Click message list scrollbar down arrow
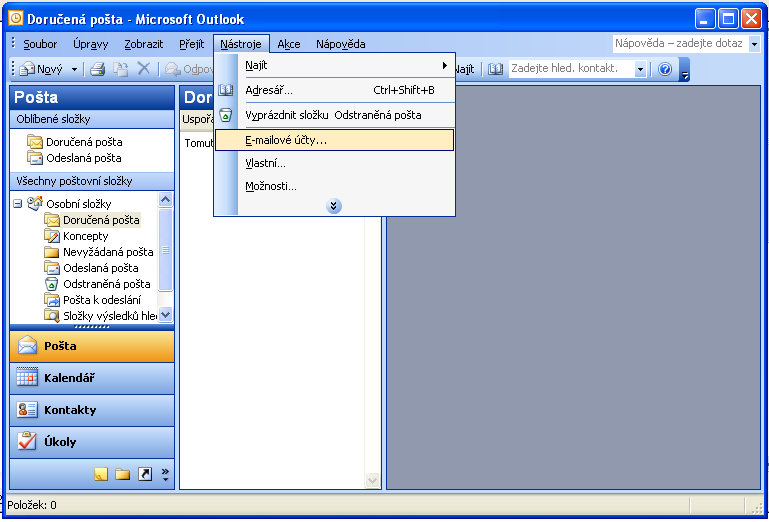 [x=372, y=481]
